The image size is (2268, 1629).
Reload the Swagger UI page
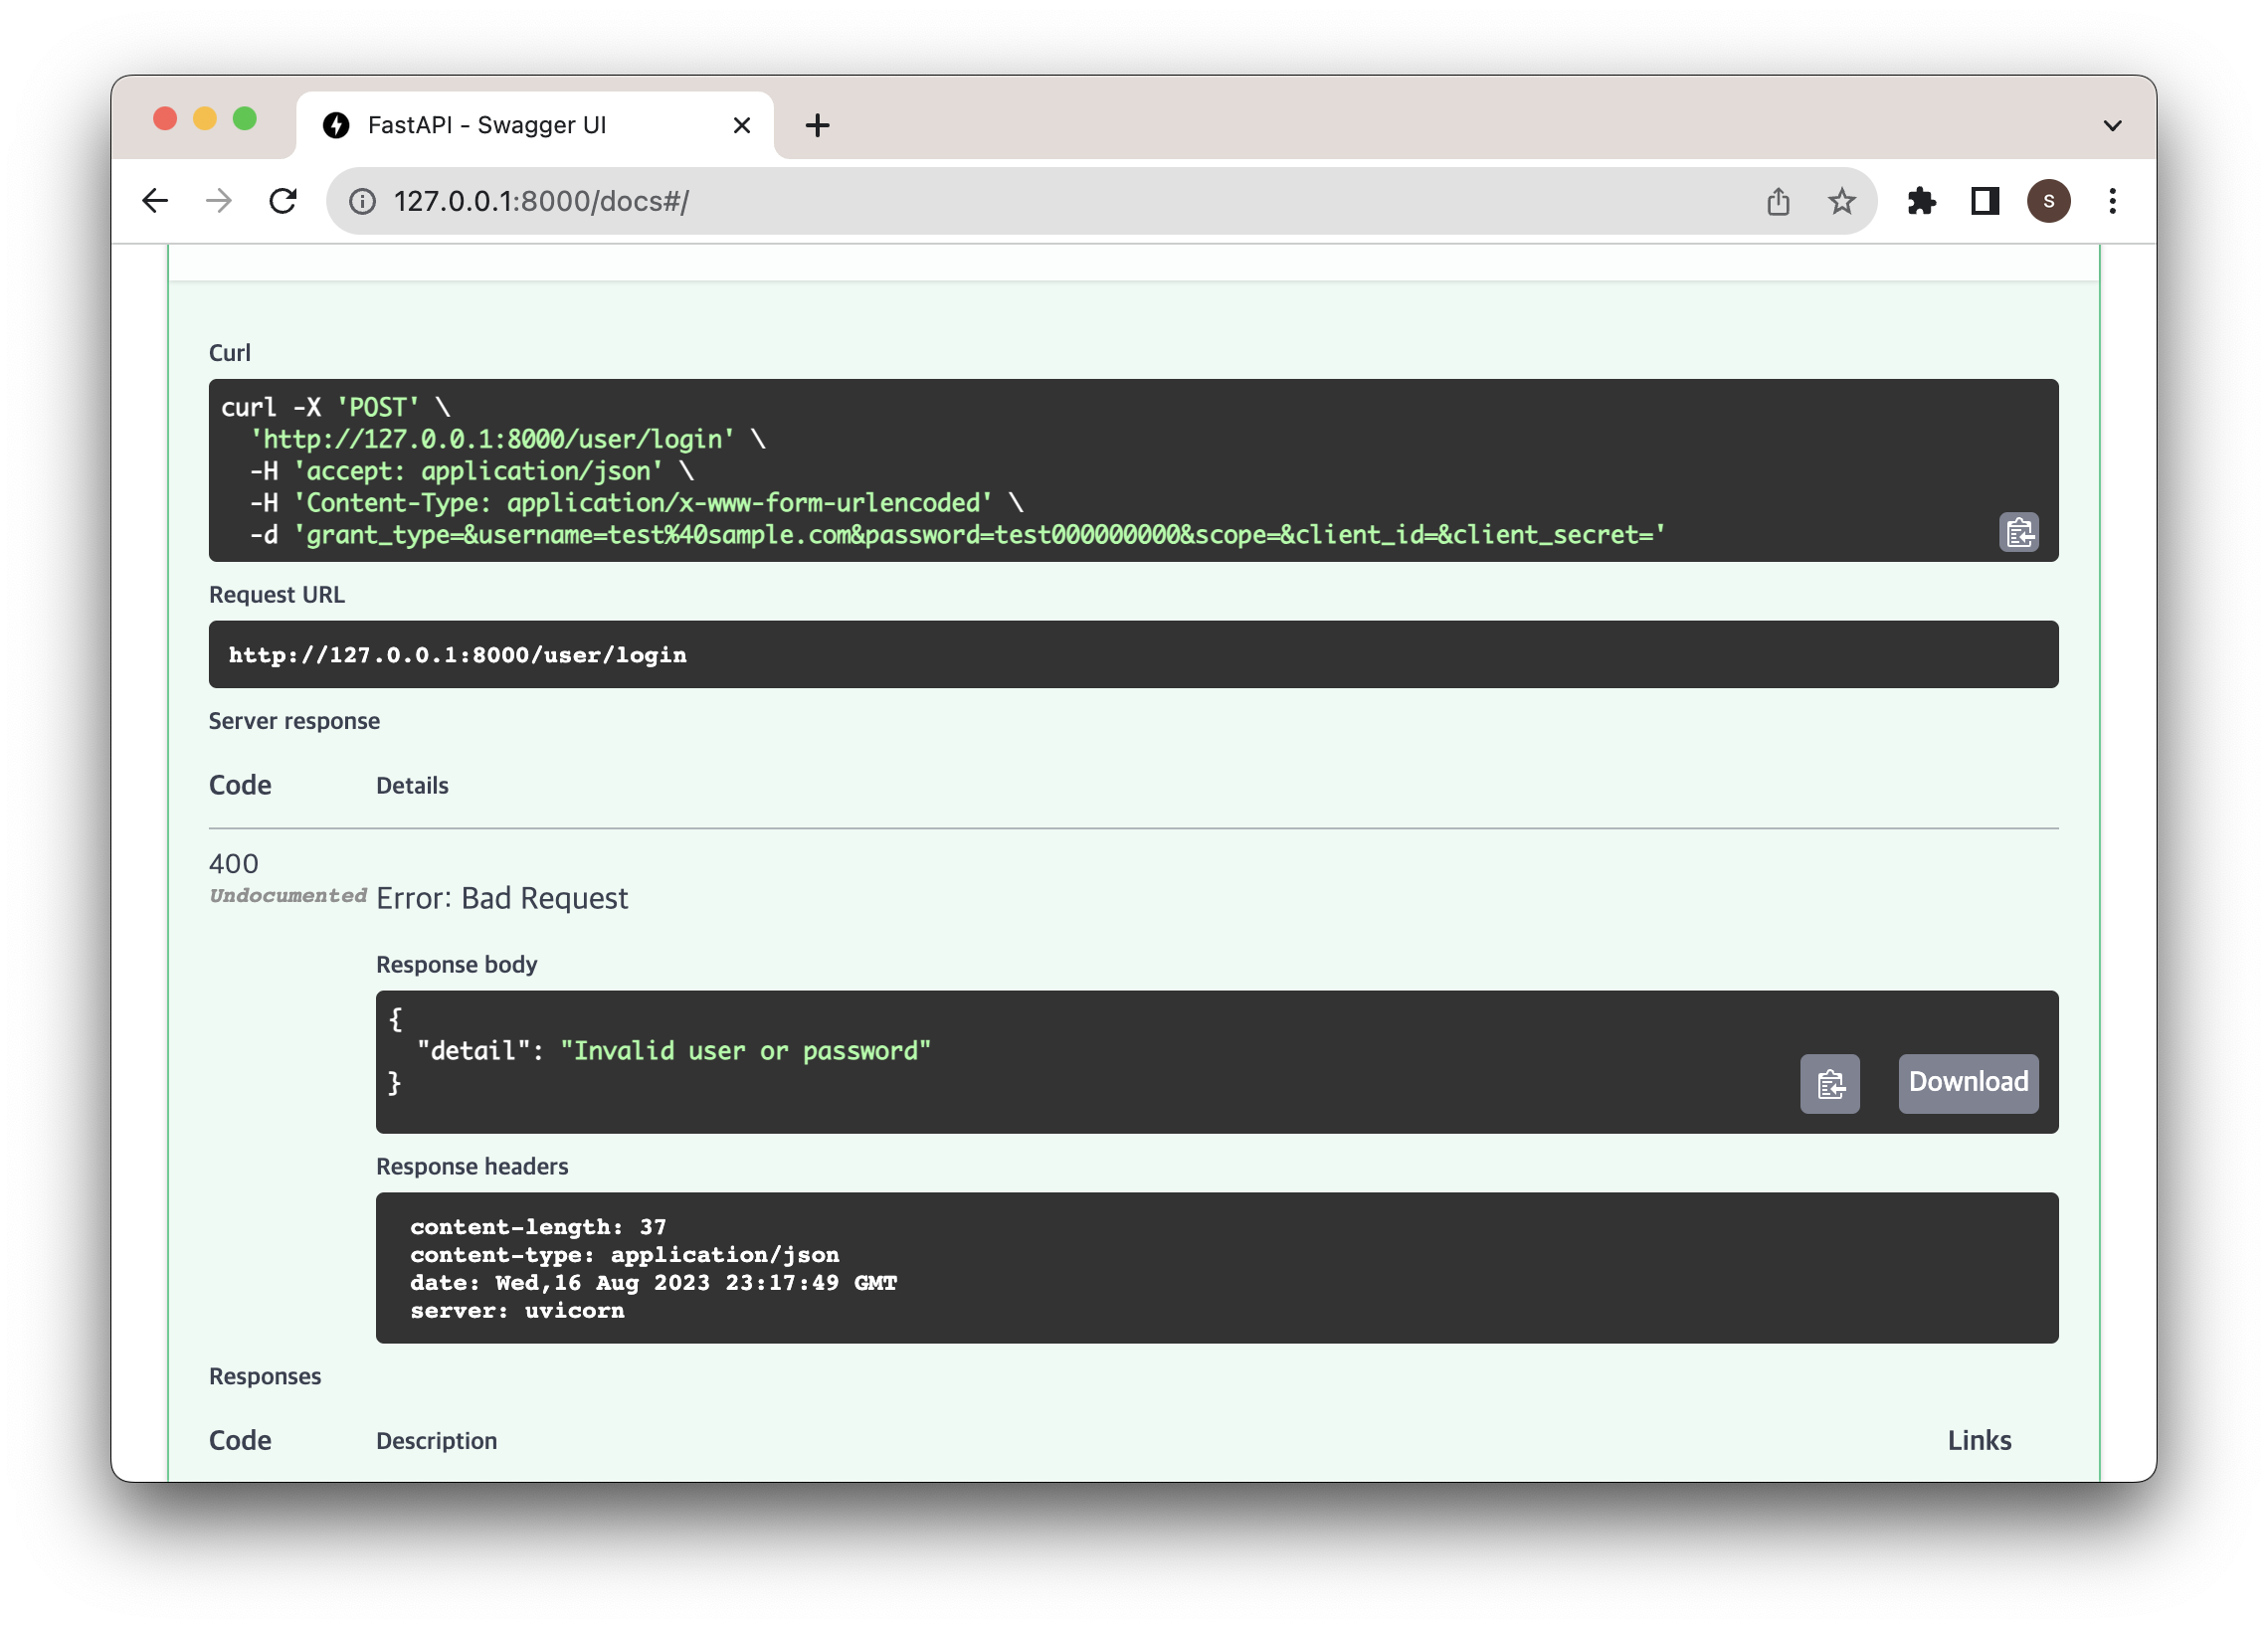coord(283,201)
